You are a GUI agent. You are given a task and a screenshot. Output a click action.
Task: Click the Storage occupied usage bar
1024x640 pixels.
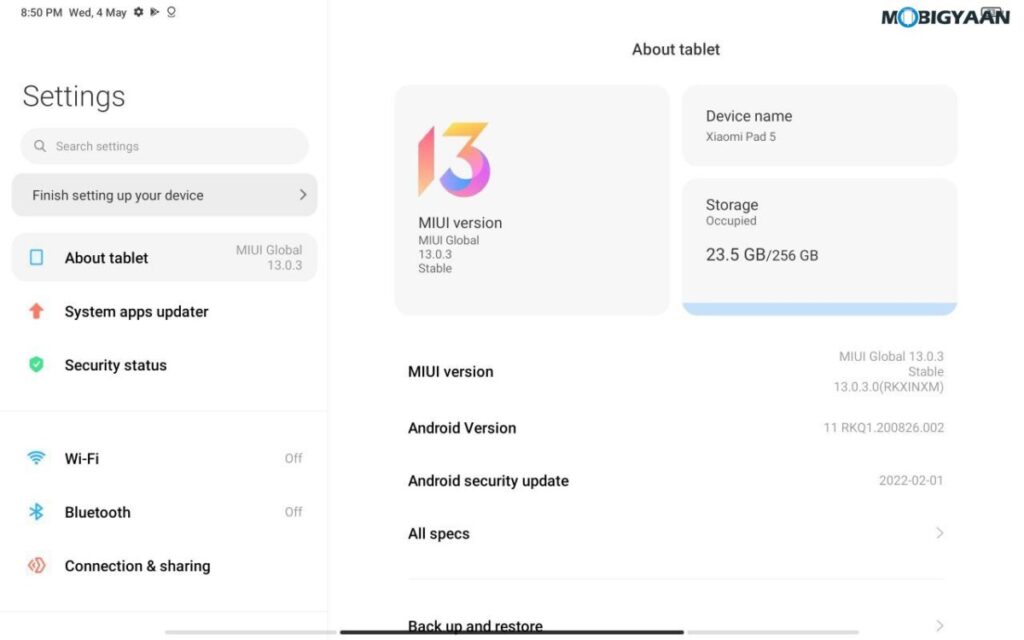[819, 309]
